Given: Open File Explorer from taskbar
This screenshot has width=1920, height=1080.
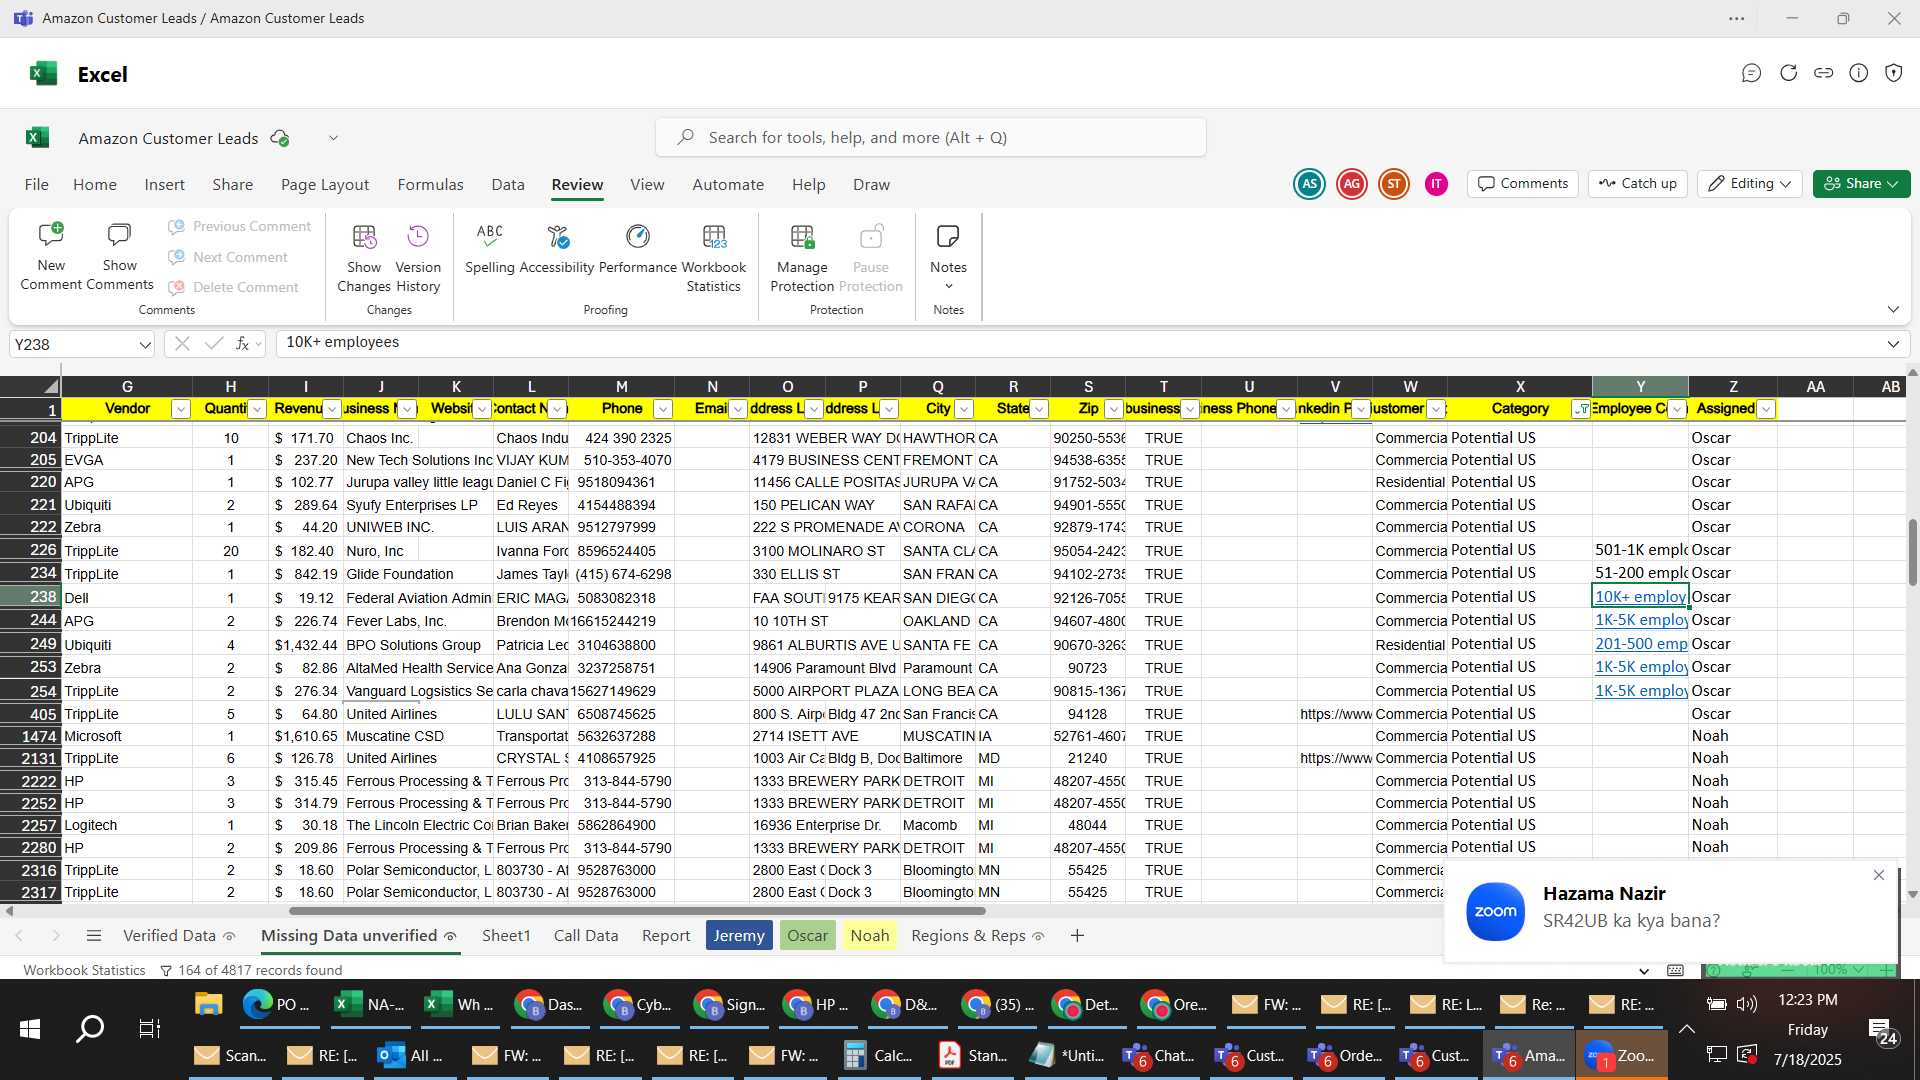Looking at the screenshot, I should 208,1004.
